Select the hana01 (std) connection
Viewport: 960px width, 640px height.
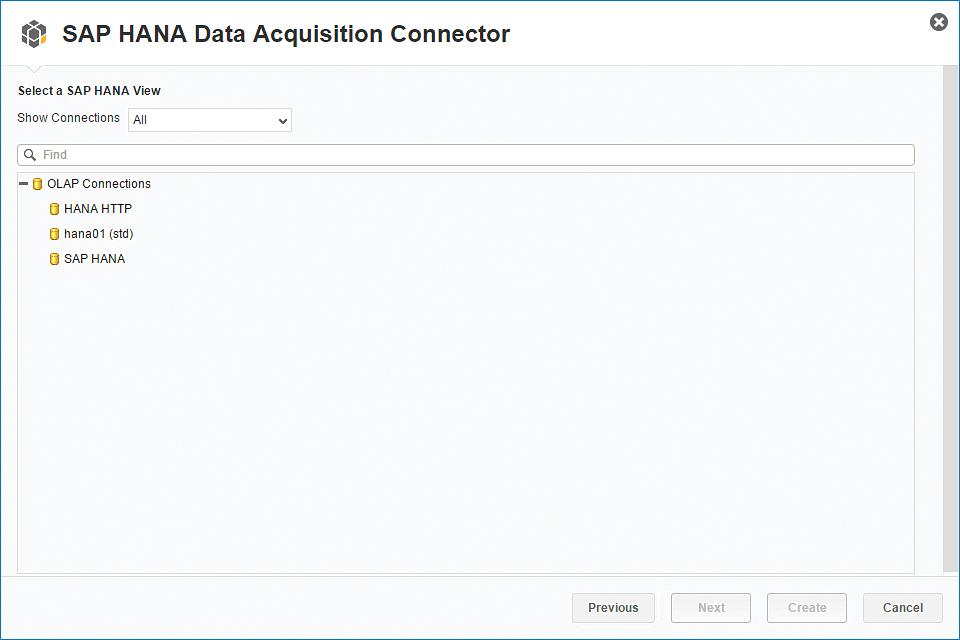click(x=99, y=234)
